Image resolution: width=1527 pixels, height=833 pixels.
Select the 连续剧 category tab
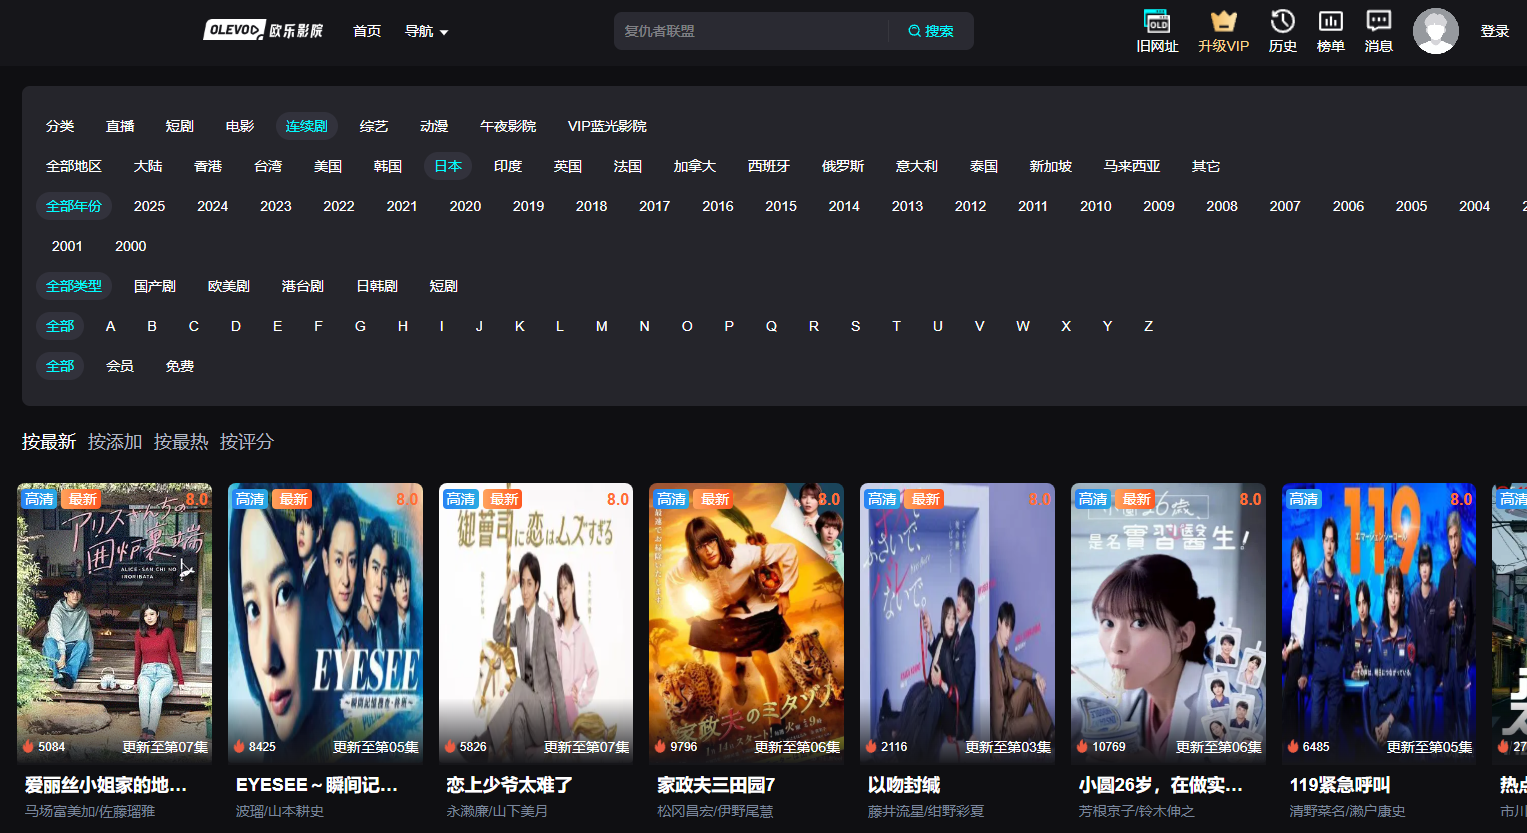pos(307,126)
